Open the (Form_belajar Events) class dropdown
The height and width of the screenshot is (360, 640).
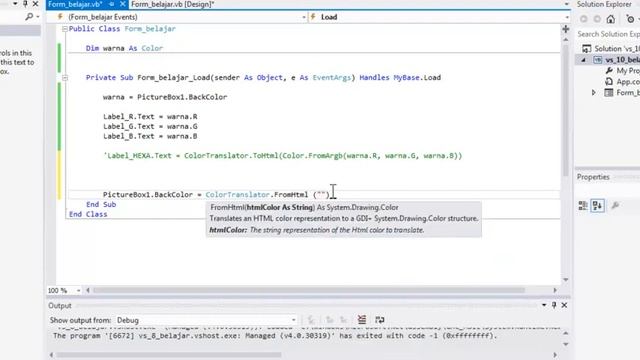(304, 17)
